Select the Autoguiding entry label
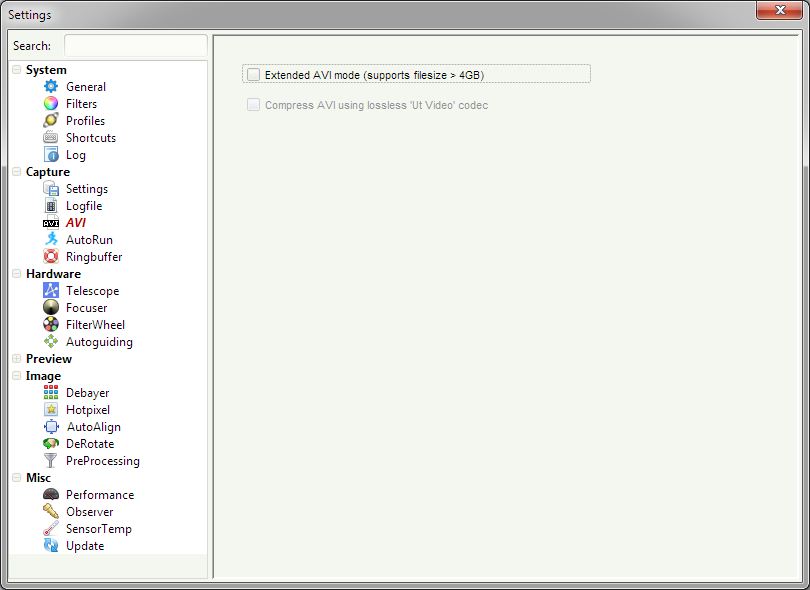Viewport: 810px width, 590px height. tap(99, 342)
